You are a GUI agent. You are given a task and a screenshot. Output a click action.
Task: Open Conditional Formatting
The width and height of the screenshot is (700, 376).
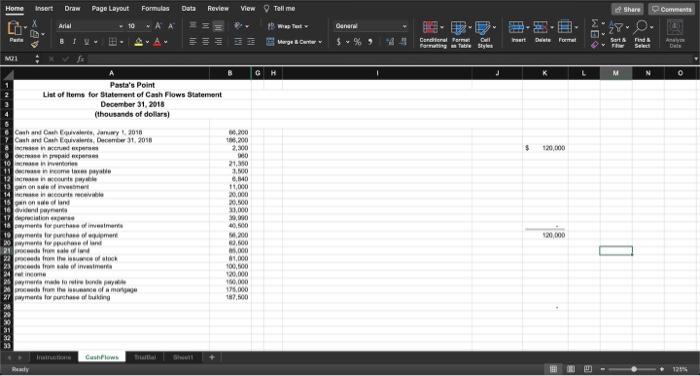point(433,34)
